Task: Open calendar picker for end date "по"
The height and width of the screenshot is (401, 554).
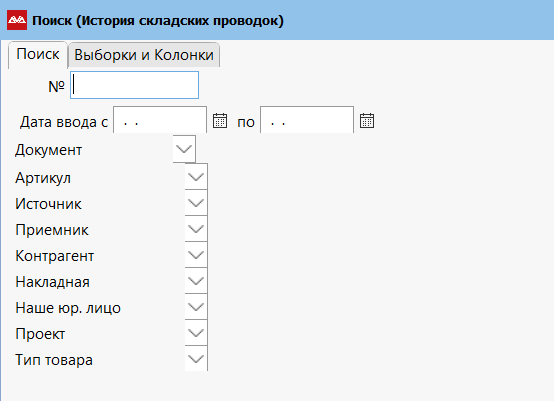Action: [x=367, y=121]
